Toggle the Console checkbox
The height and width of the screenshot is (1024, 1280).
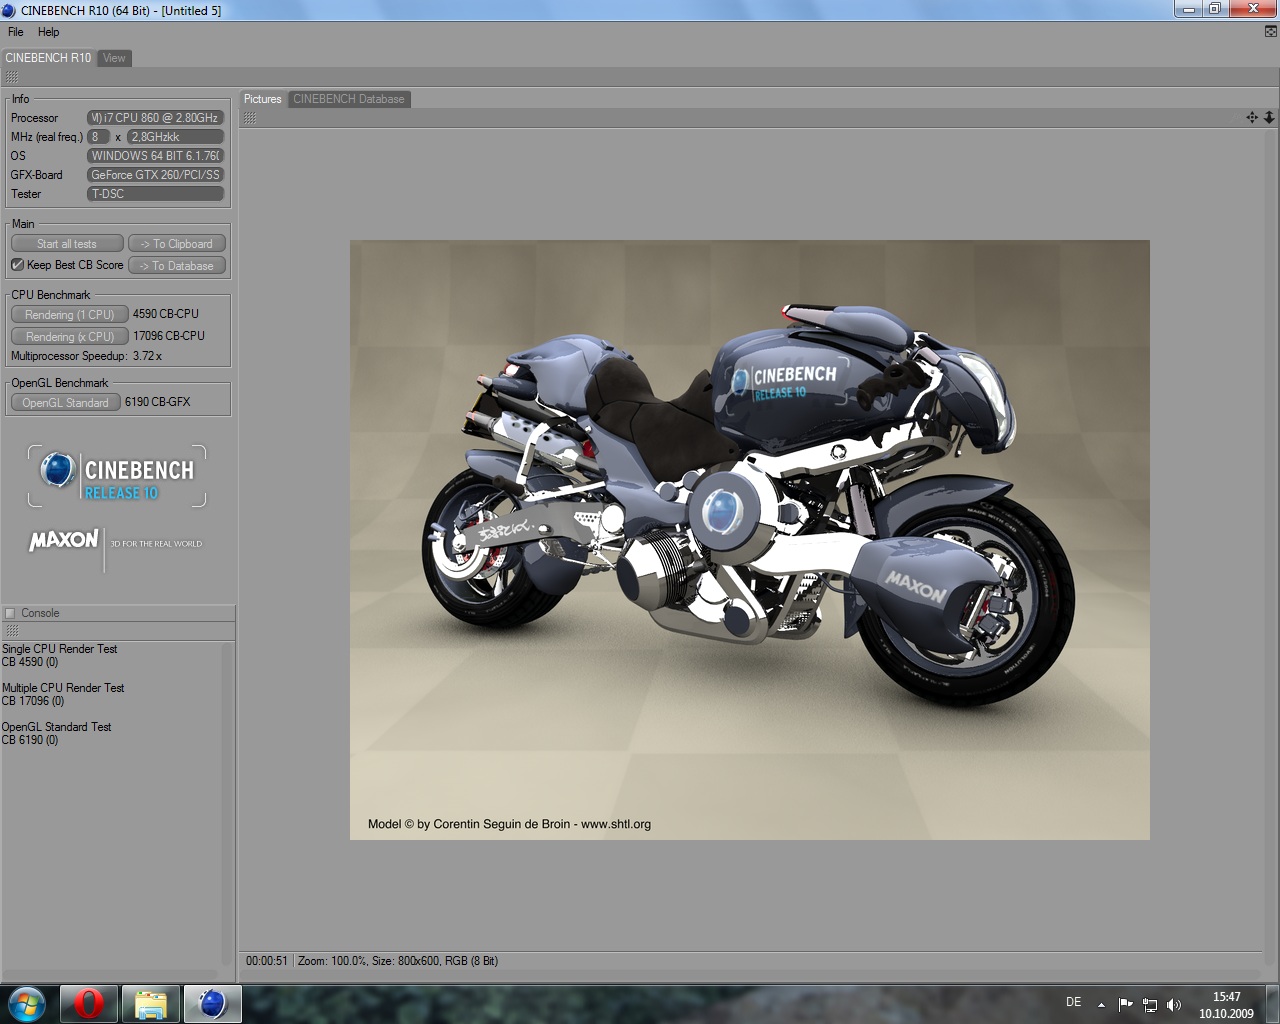pyautogui.click(x=10, y=613)
